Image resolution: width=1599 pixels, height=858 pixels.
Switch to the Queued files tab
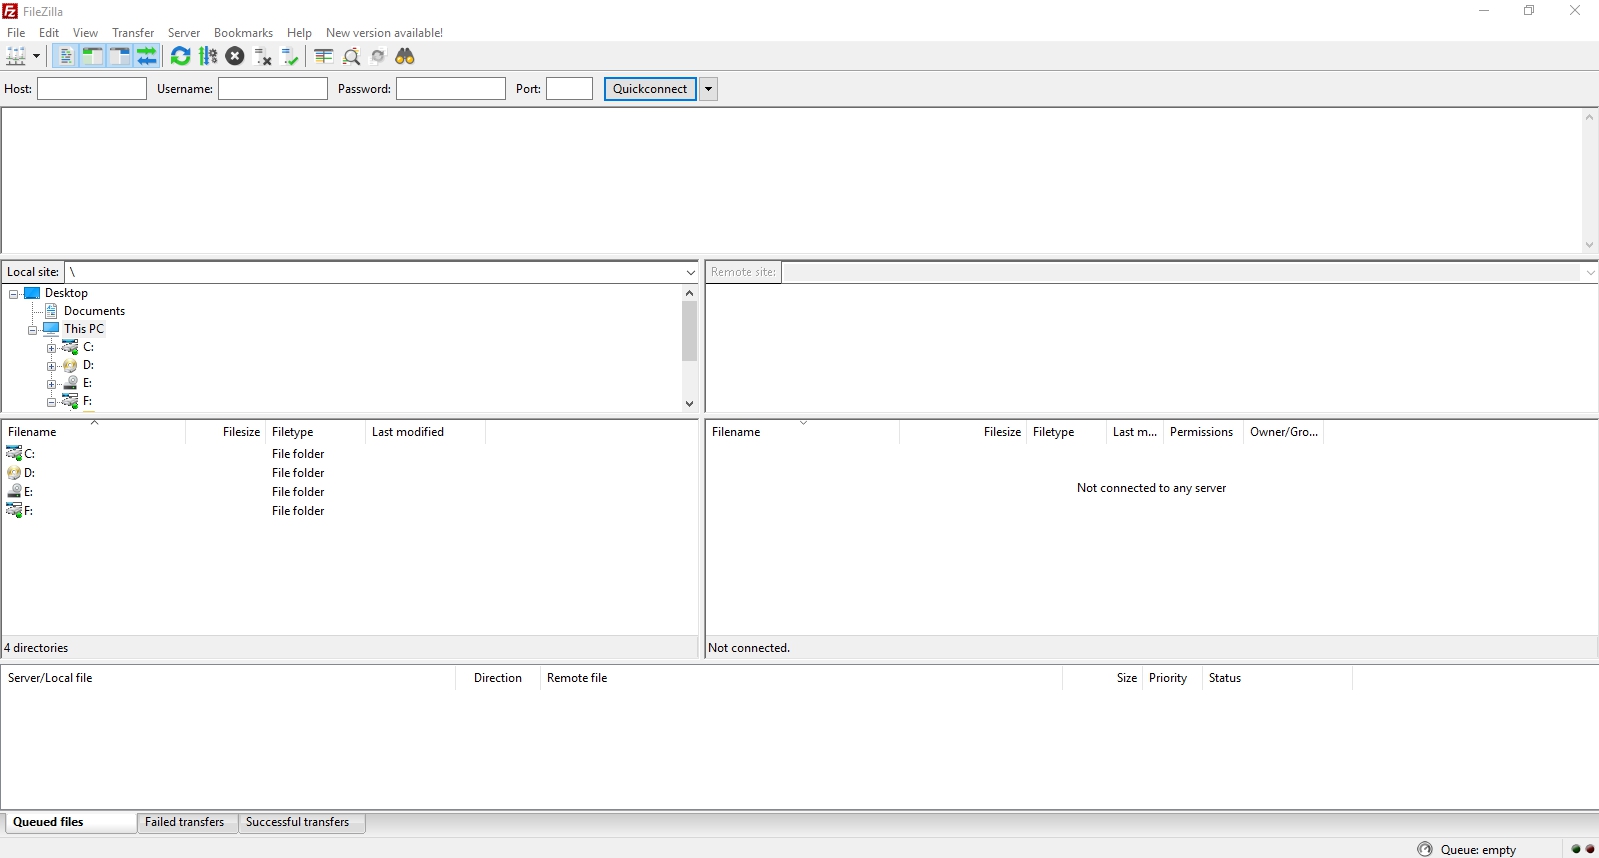tap(70, 822)
